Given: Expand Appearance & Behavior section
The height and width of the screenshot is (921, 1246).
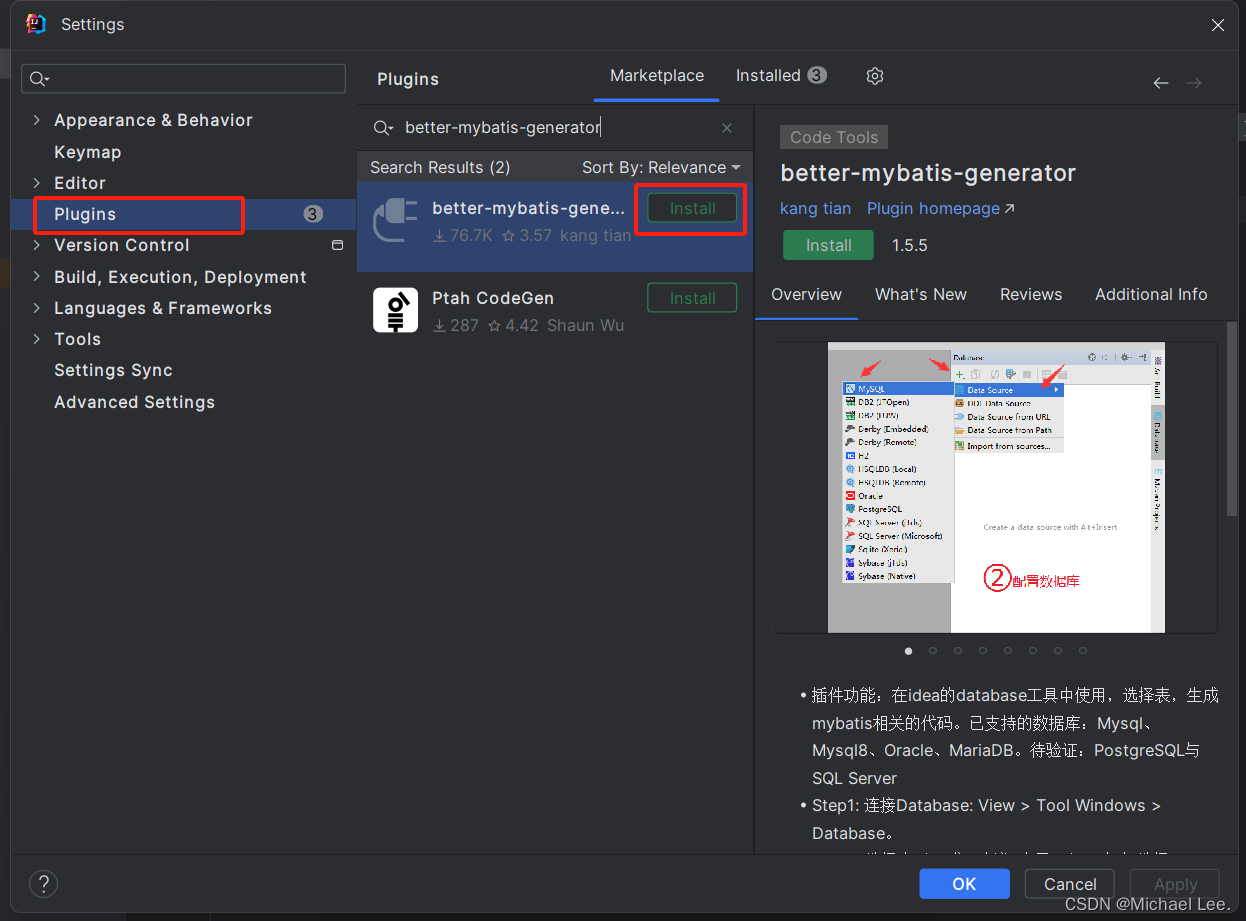Looking at the screenshot, I should pos(37,120).
